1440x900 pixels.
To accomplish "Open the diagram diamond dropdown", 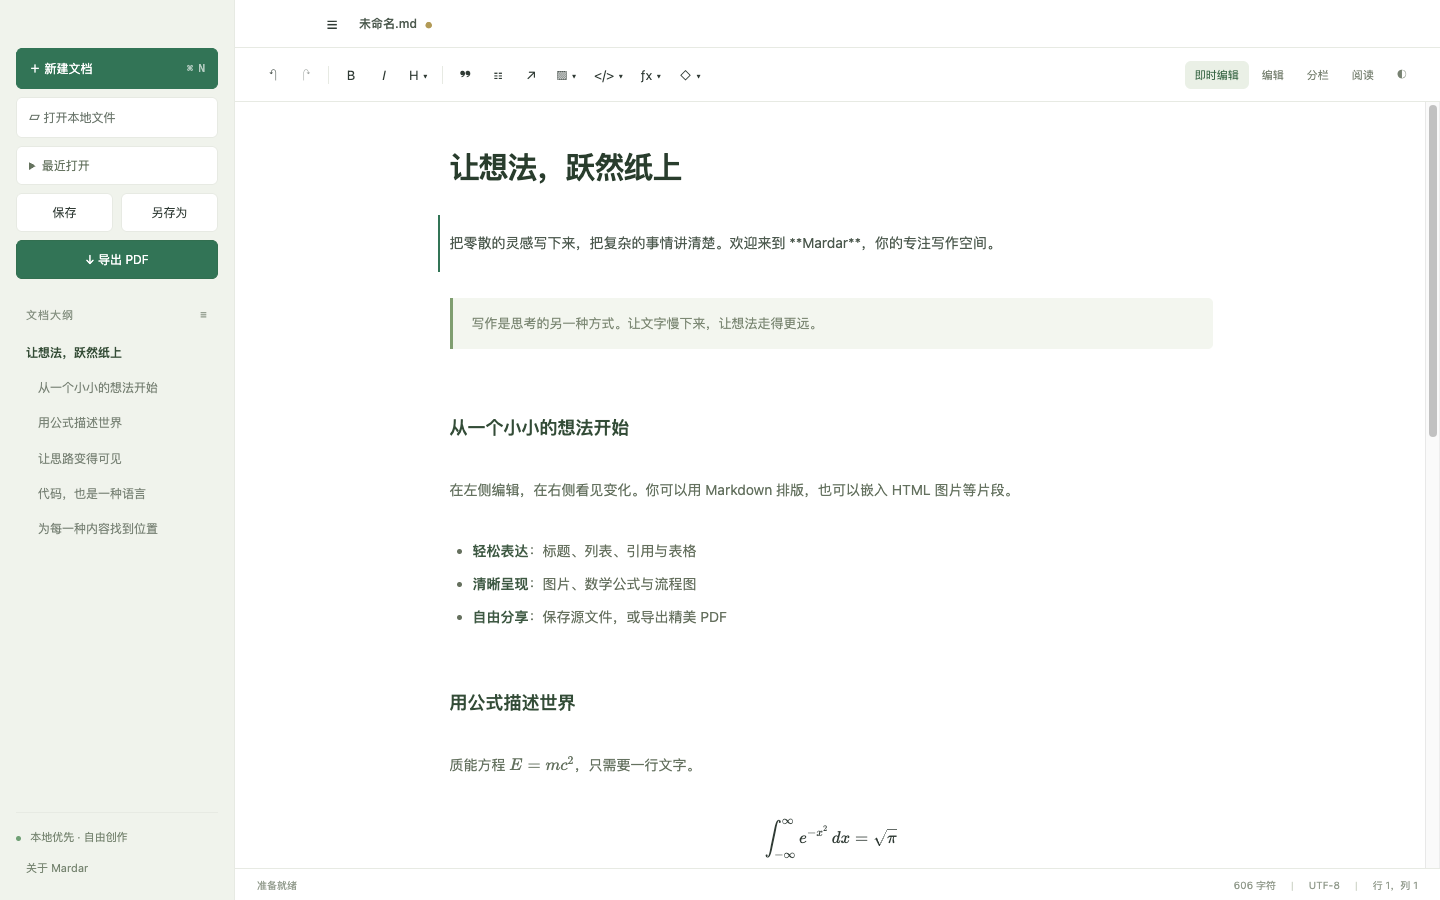I will [690, 75].
